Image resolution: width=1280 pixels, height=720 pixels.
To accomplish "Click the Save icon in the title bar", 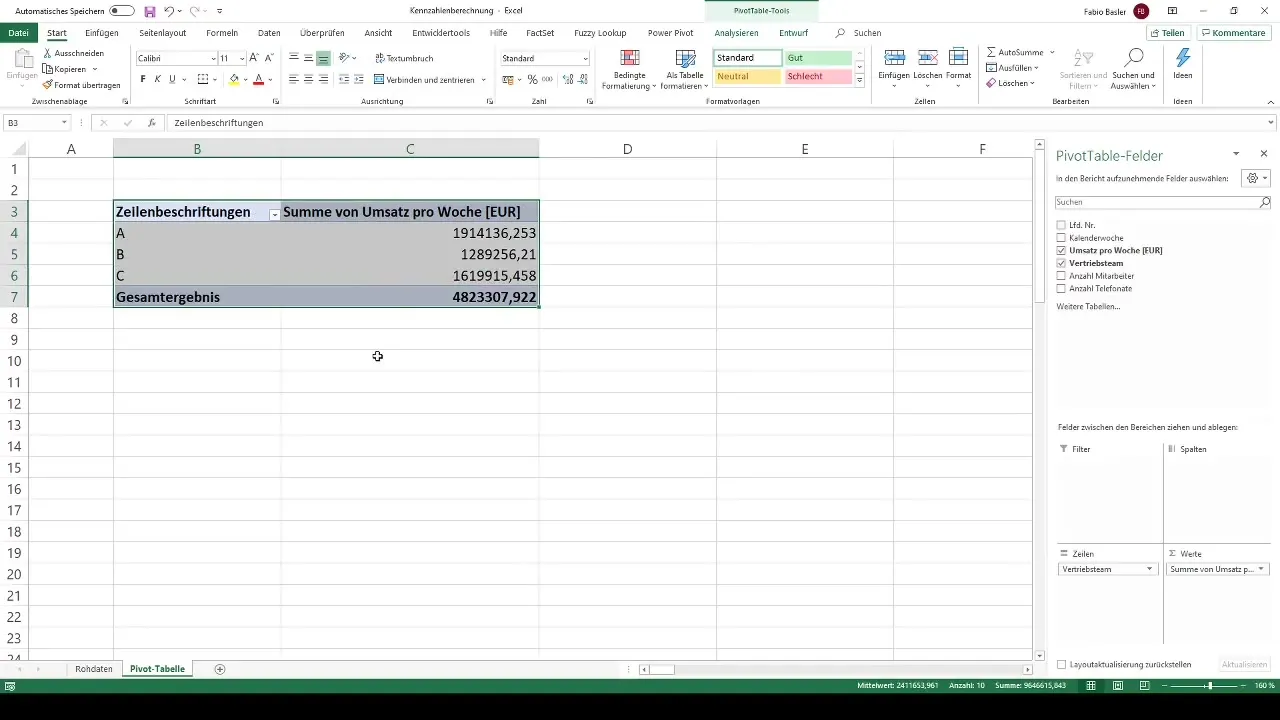I will point(150,11).
